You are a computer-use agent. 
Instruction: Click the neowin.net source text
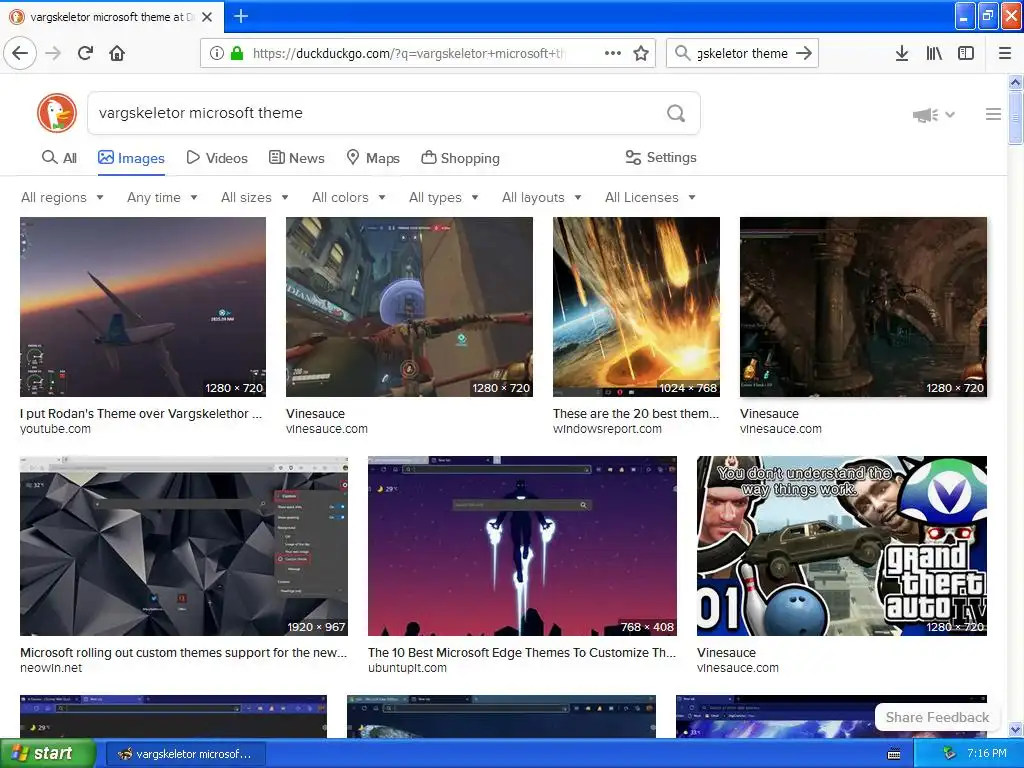coord(51,668)
